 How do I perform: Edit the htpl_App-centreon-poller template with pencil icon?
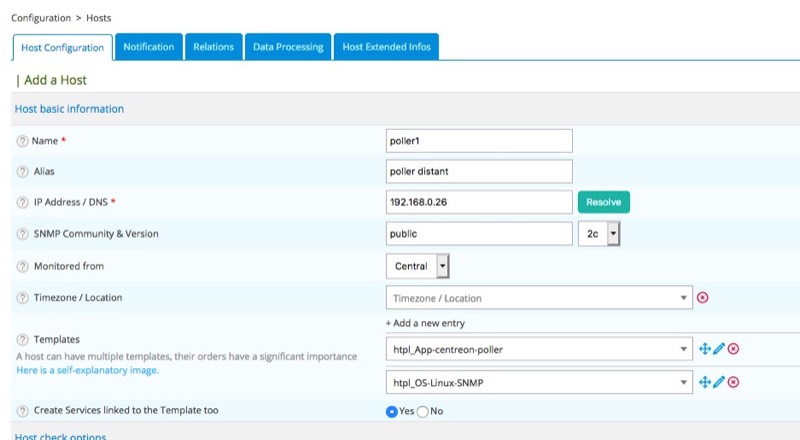[x=718, y=349]
